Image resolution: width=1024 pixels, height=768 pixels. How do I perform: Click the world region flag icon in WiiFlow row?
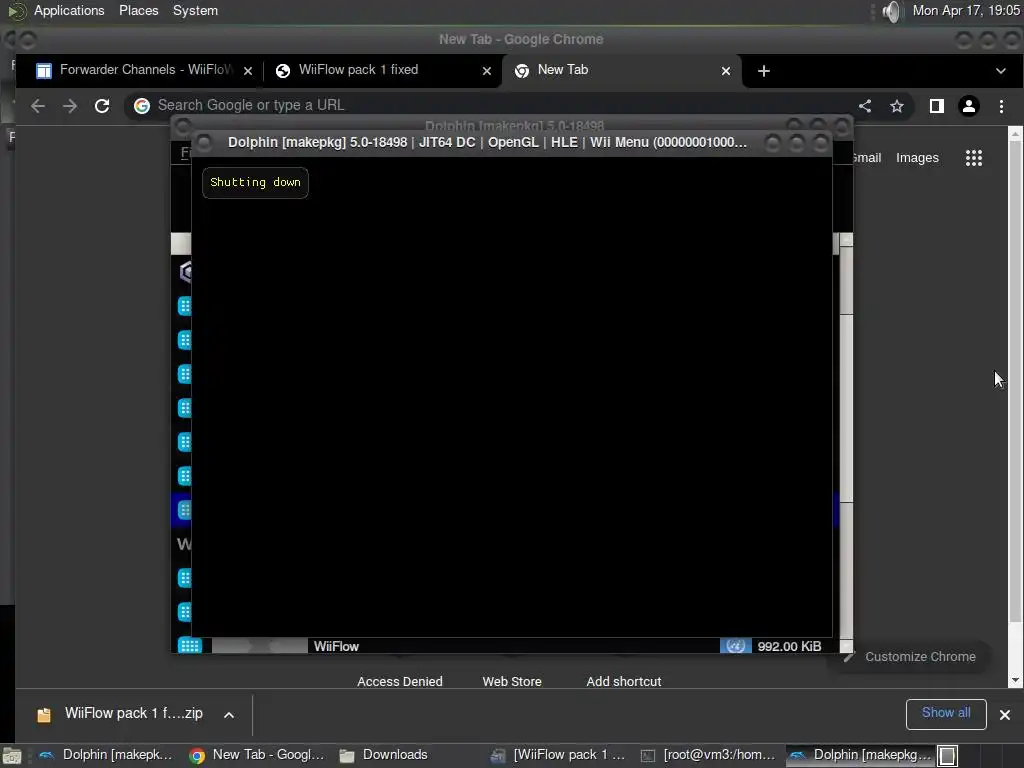(x=735, y=646)
